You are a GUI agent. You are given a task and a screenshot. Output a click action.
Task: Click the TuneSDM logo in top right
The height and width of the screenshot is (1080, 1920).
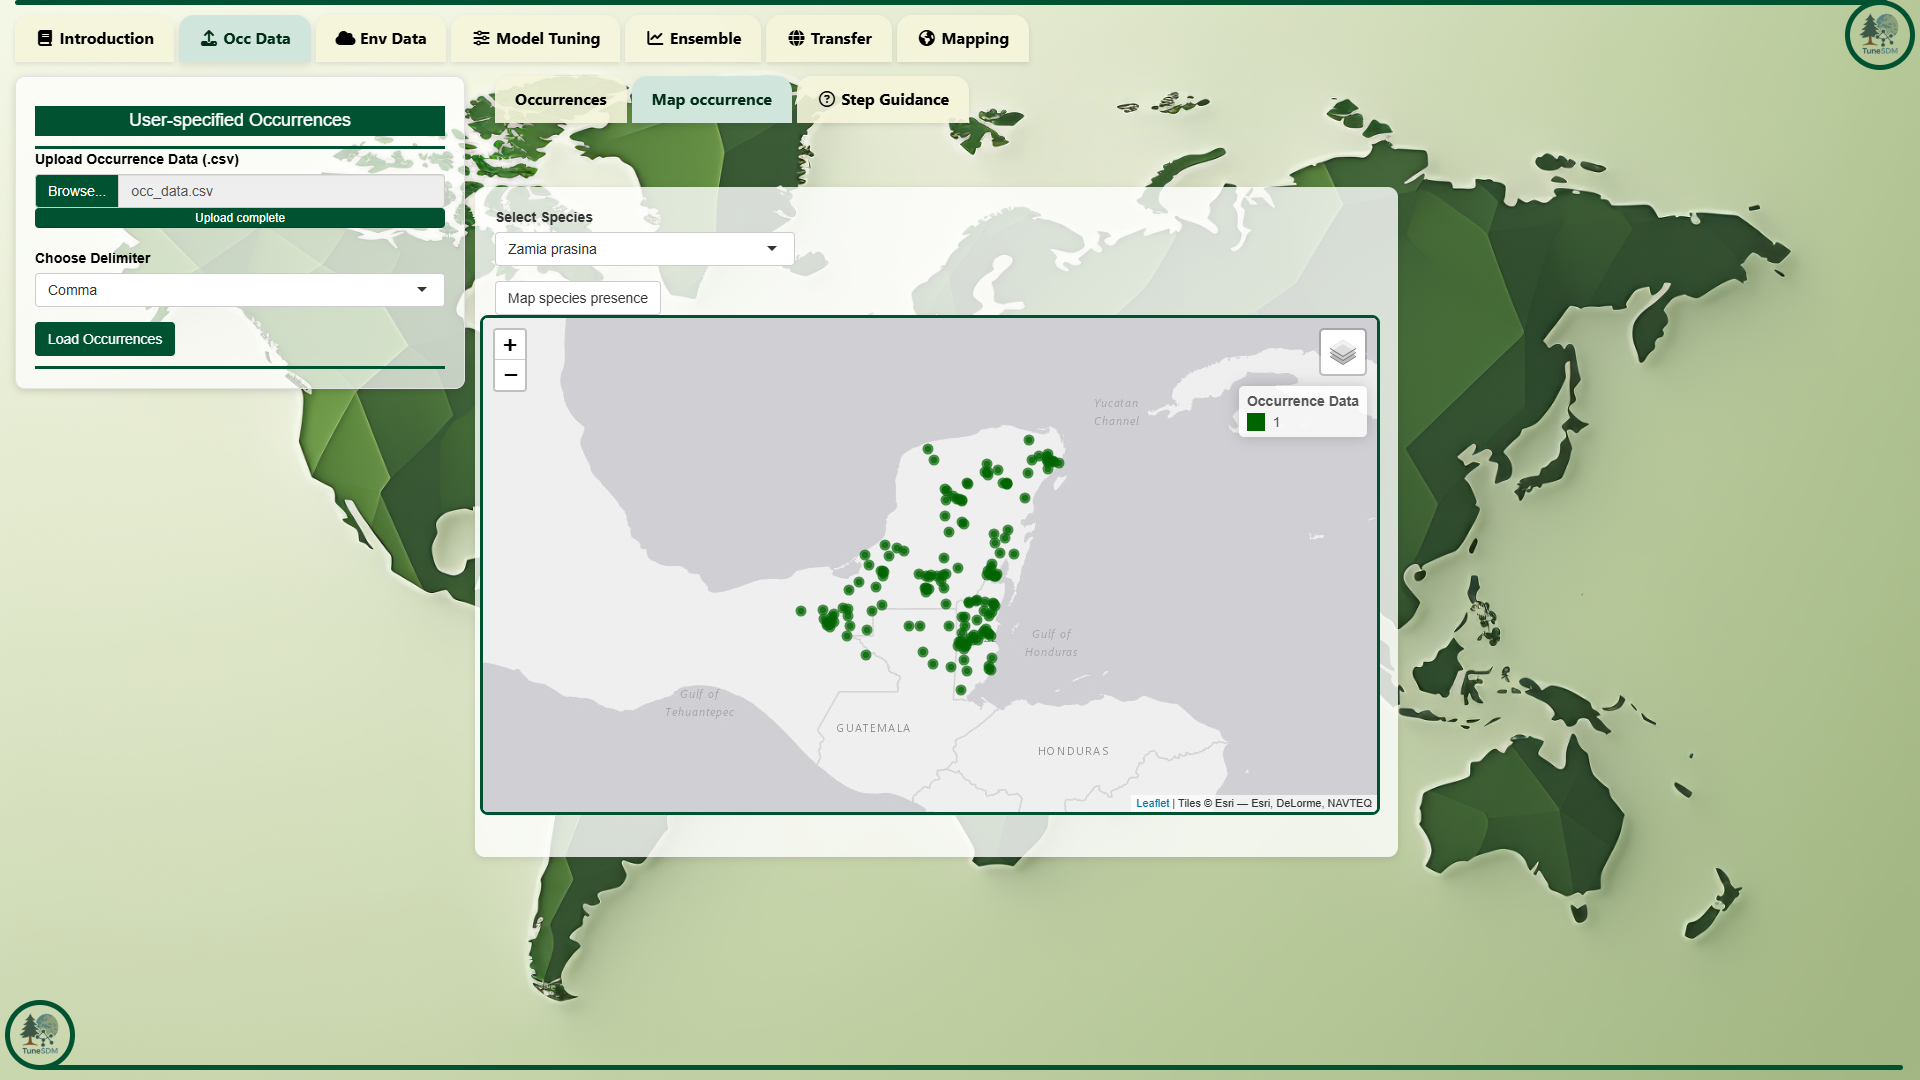pyautogui.click(x=1879, y=35)
